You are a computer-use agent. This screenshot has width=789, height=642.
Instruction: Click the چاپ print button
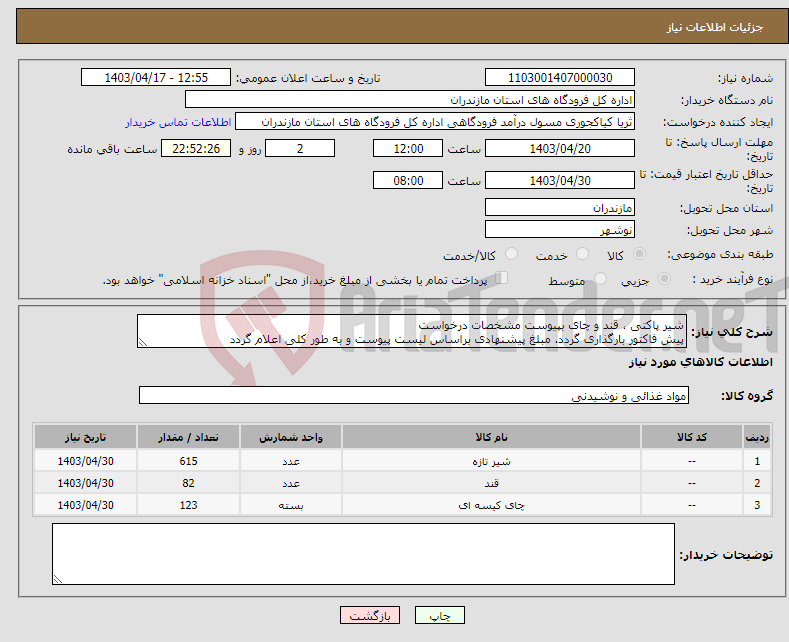point(440,615)
